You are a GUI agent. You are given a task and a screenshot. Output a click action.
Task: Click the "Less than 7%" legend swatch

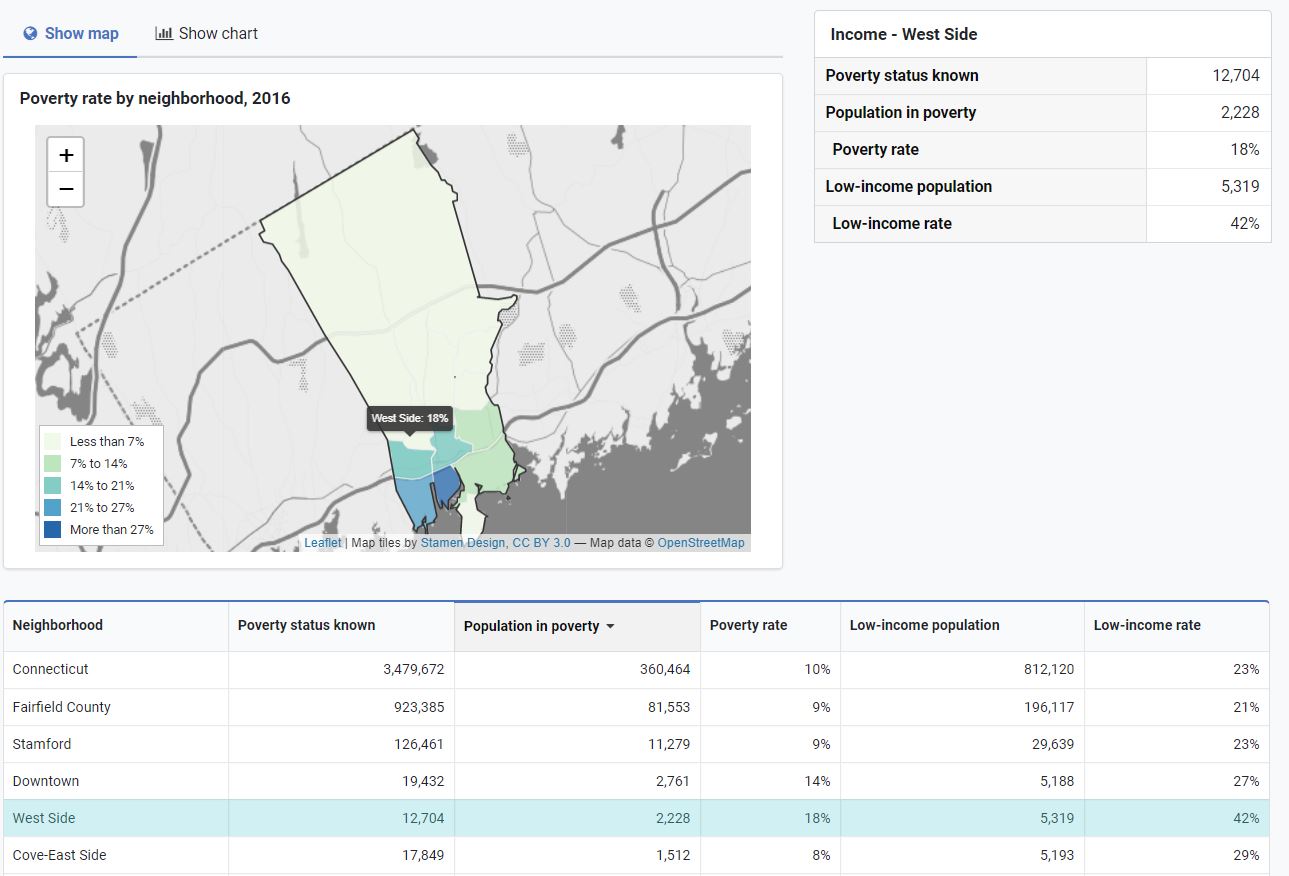[x=54, y=441]
